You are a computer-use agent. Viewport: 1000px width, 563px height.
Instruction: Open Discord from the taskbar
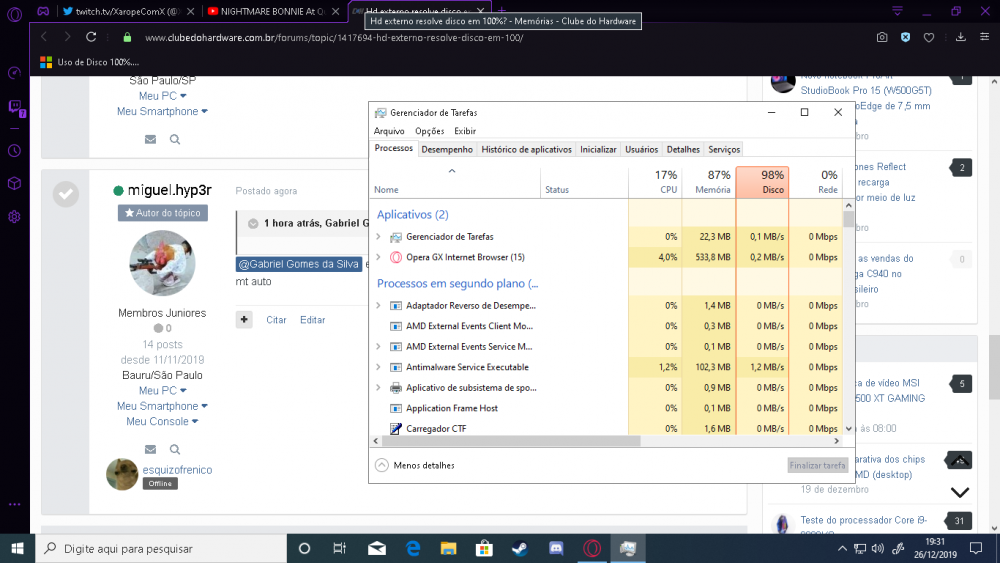pyautogui.click(x=556, y=548)
